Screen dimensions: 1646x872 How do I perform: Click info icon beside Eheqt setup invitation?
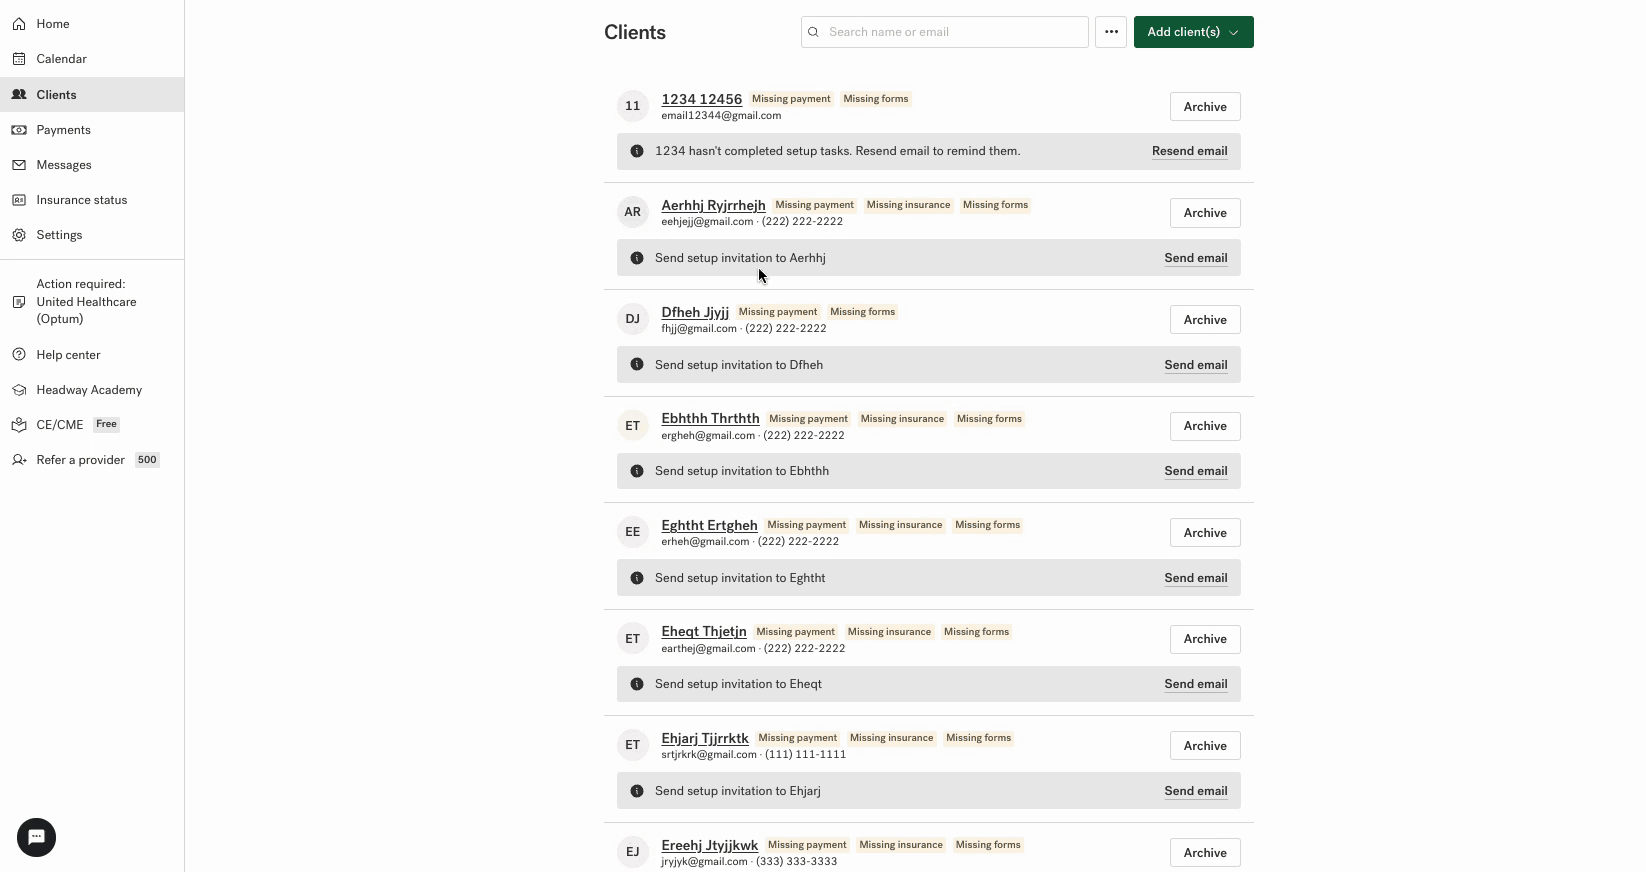[637, 684]
